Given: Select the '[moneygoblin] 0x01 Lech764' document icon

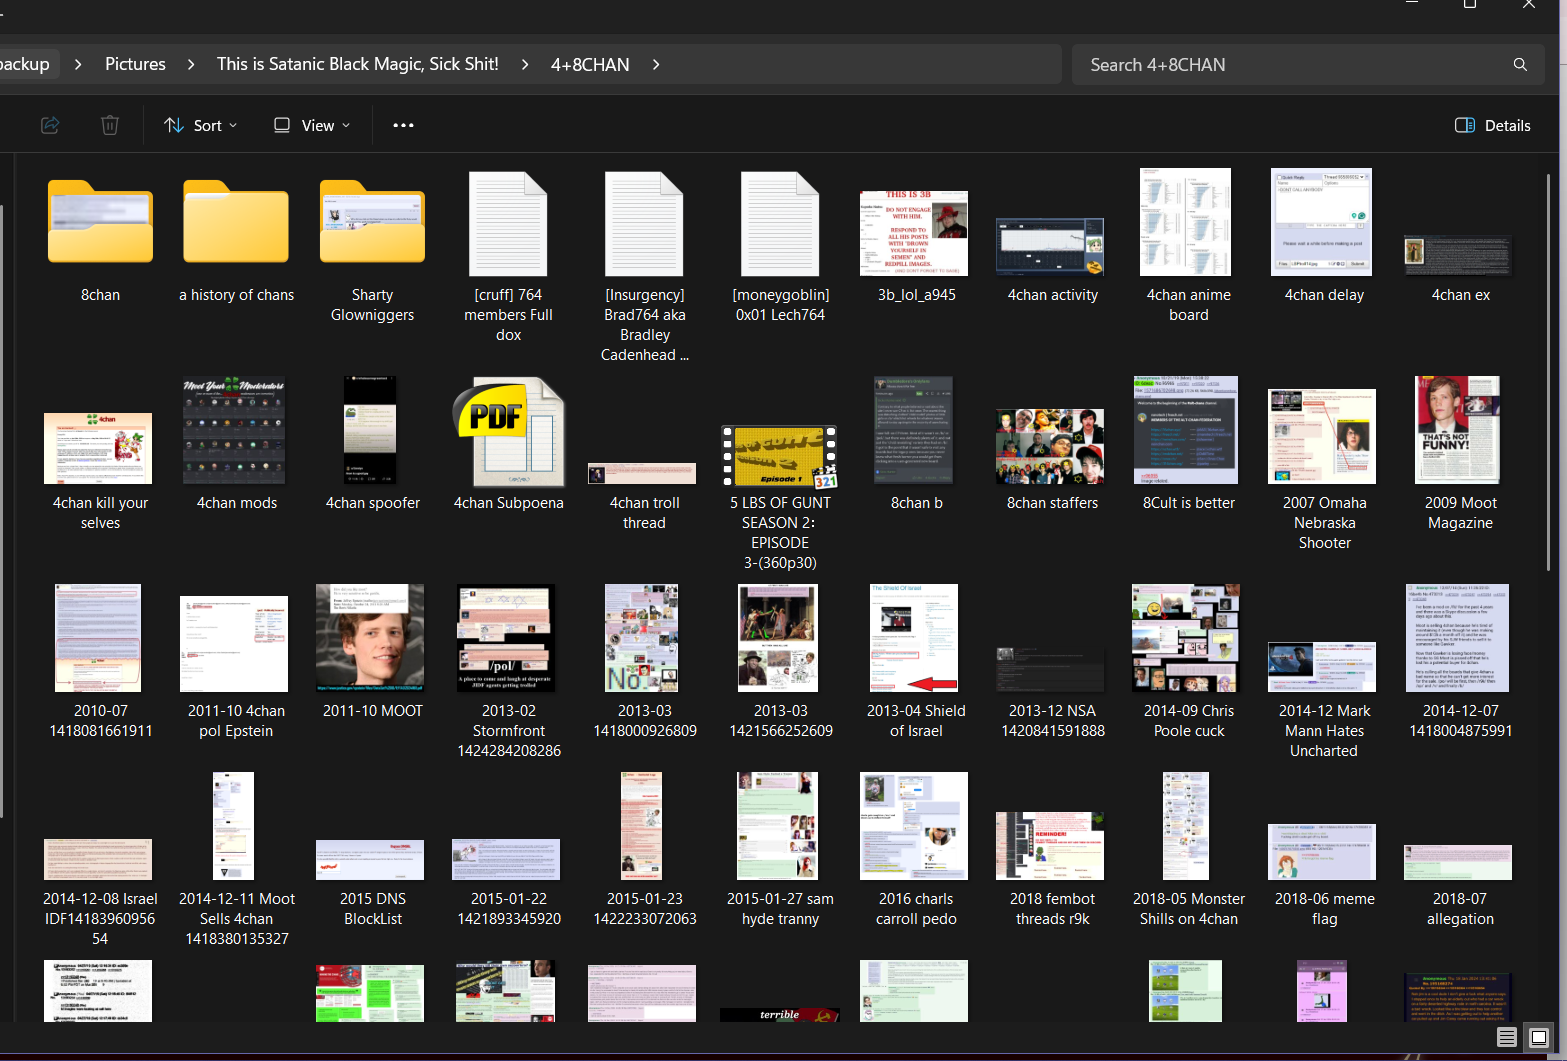Looking at the screenshot, I should (780, 223).
